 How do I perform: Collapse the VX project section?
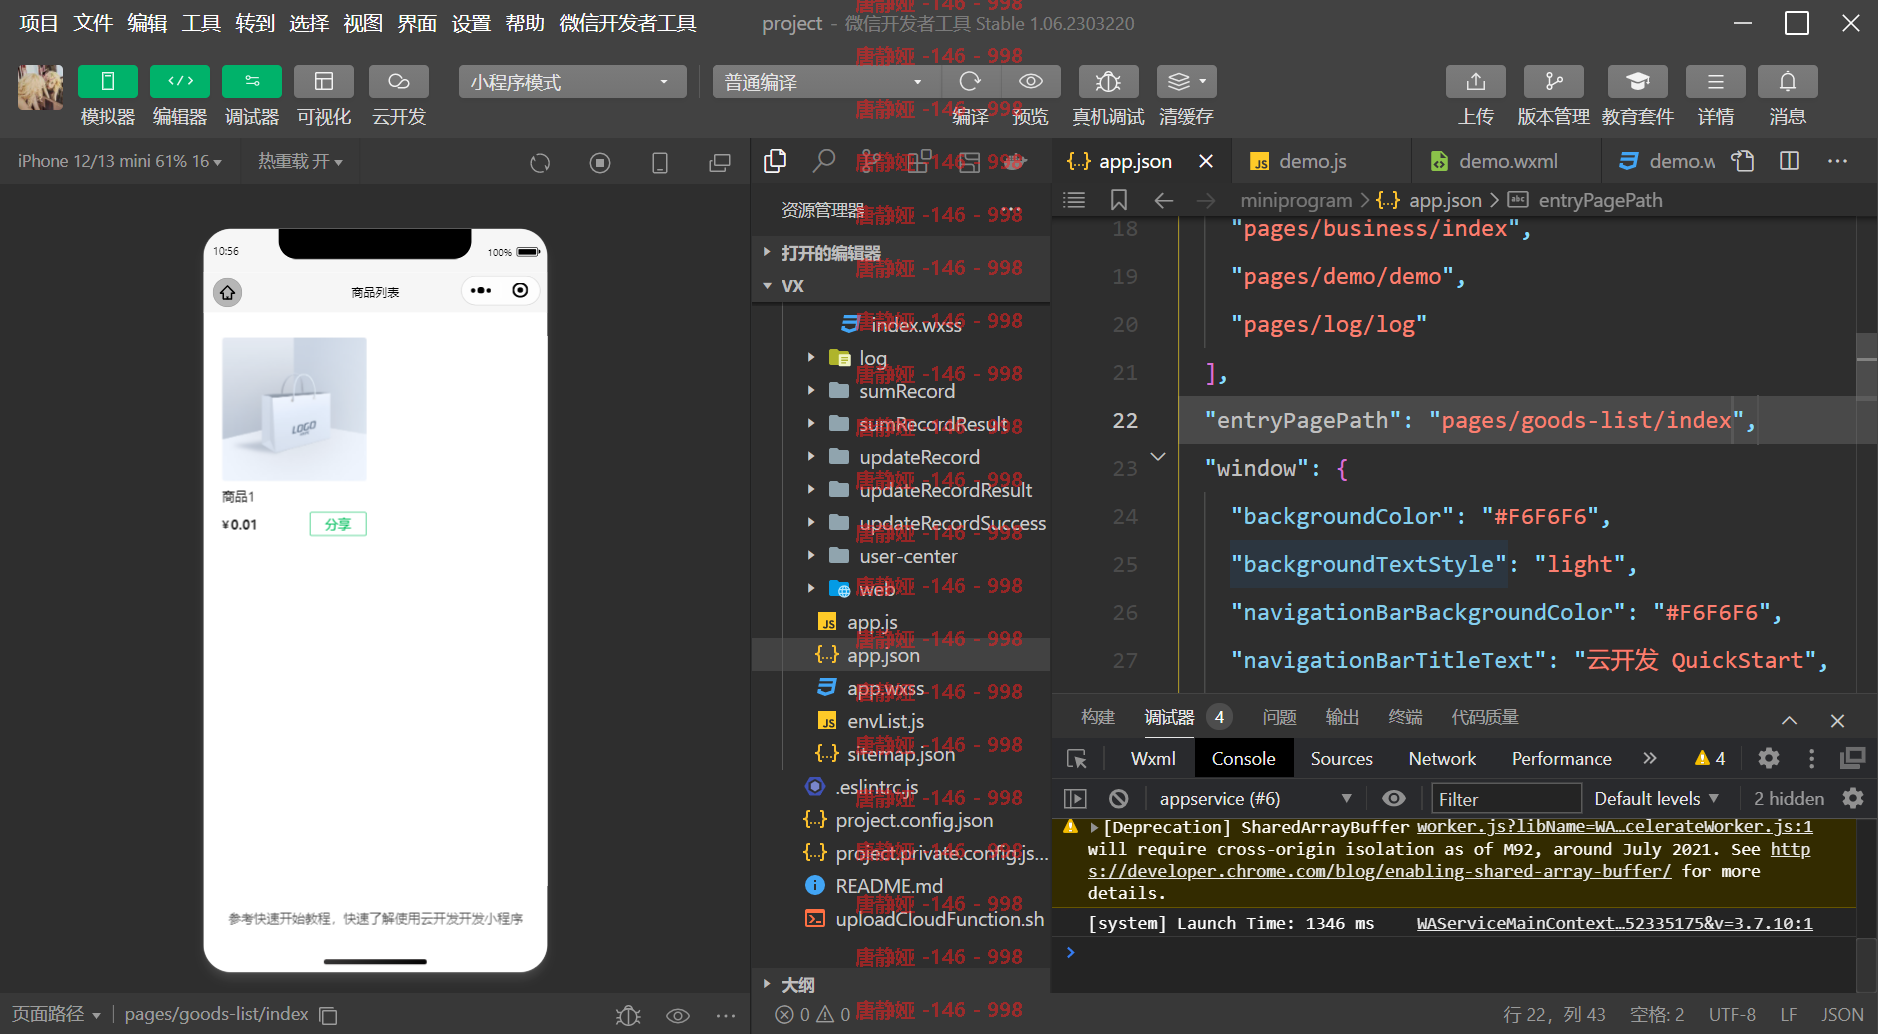tap(901, 286)
